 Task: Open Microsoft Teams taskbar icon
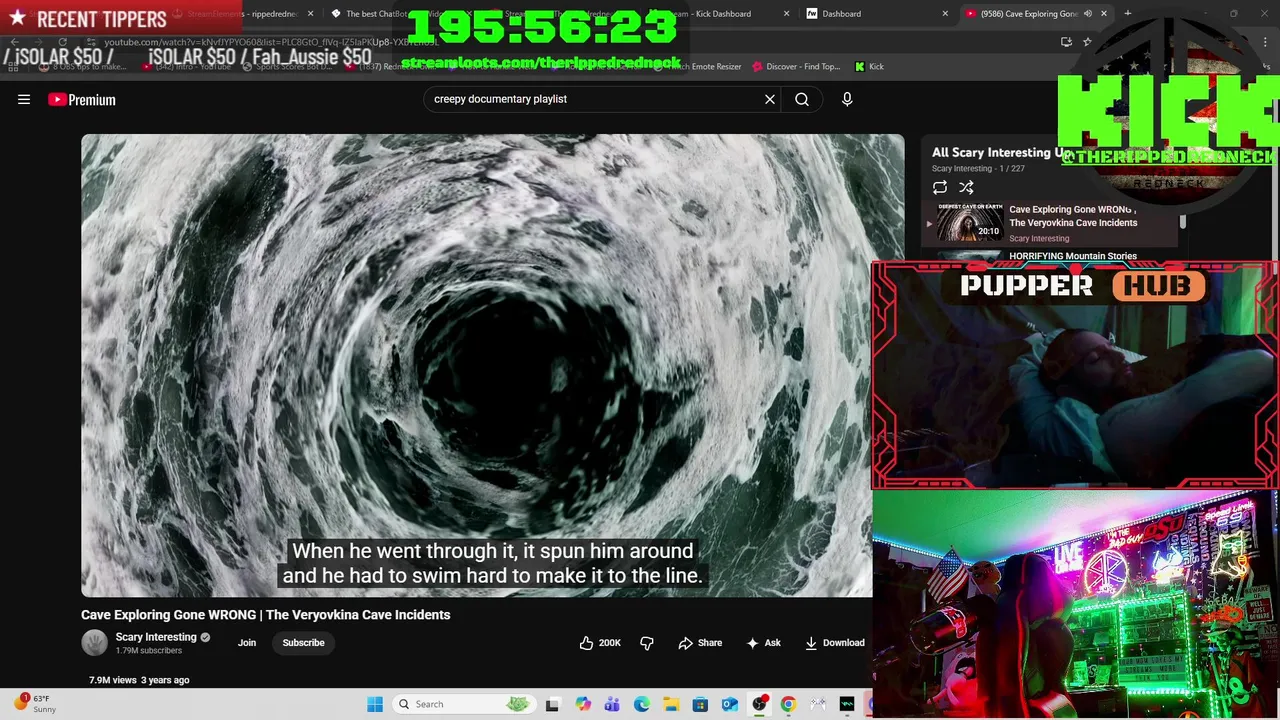pyautogui.click(x=612, y=704)
